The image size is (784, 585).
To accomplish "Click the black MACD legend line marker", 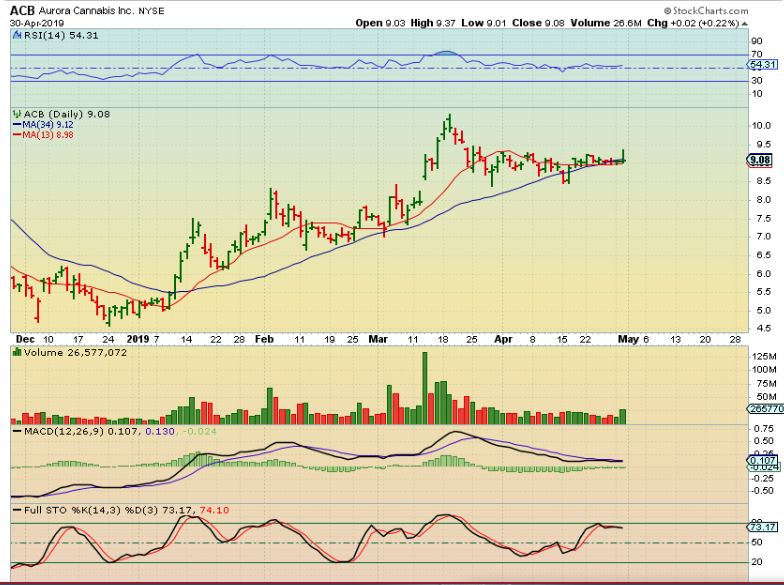I will click(x=16, y=430).
